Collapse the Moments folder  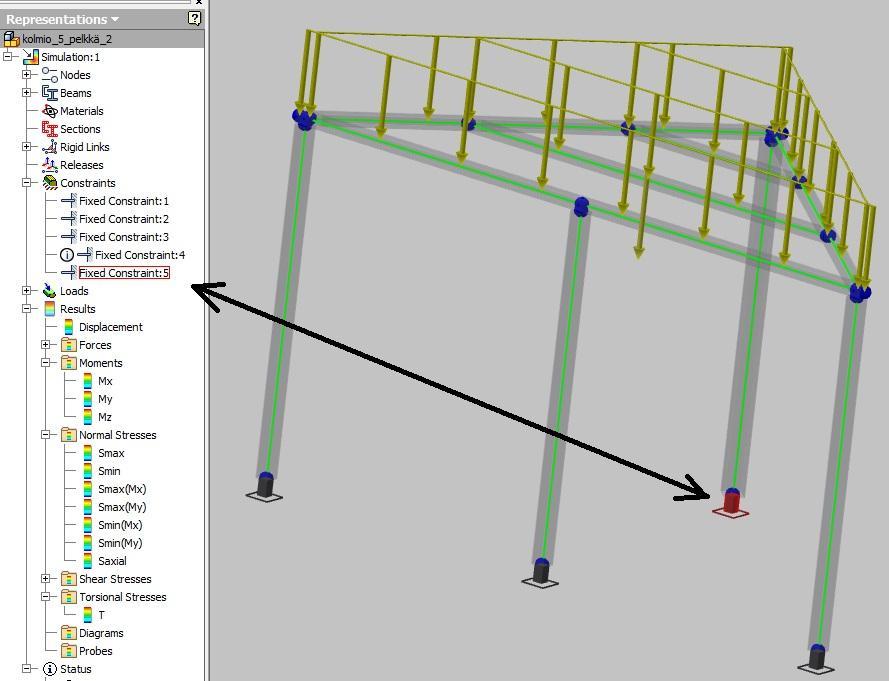coord(45,363)
